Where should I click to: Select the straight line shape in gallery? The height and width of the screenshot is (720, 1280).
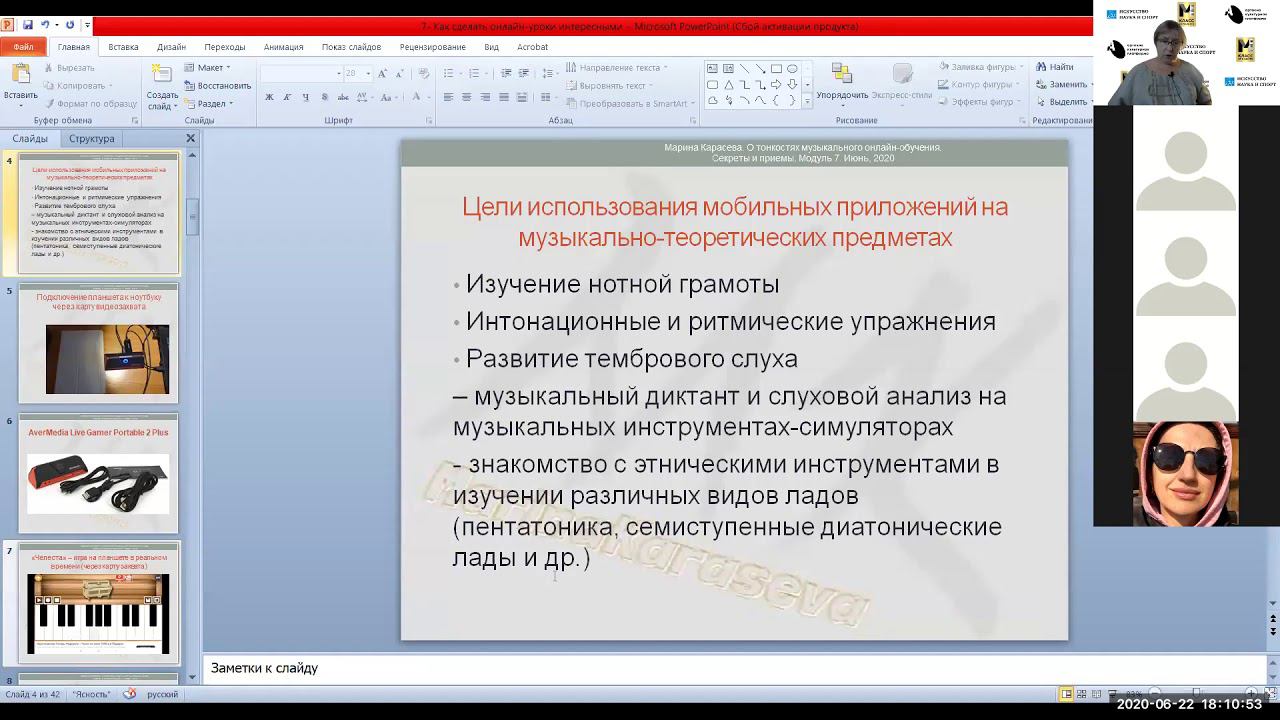(x=744, y=69)
